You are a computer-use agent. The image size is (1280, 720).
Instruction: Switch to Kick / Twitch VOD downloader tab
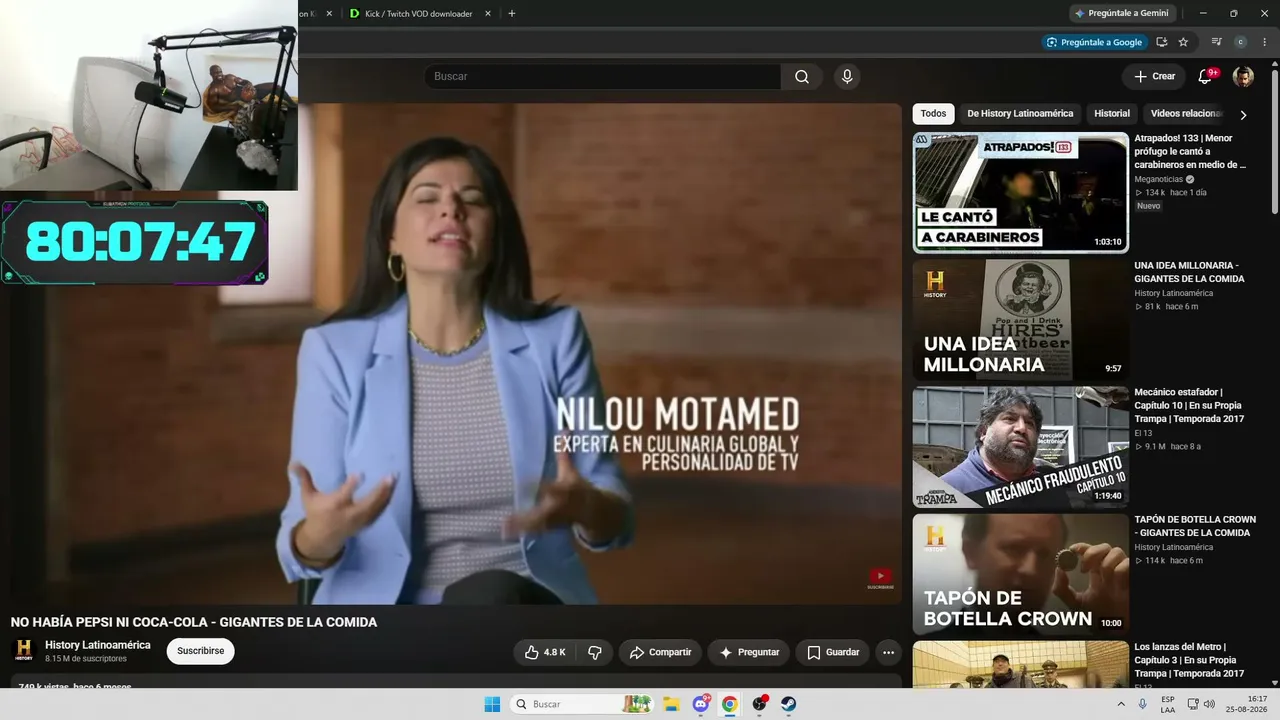coord(418,14)
